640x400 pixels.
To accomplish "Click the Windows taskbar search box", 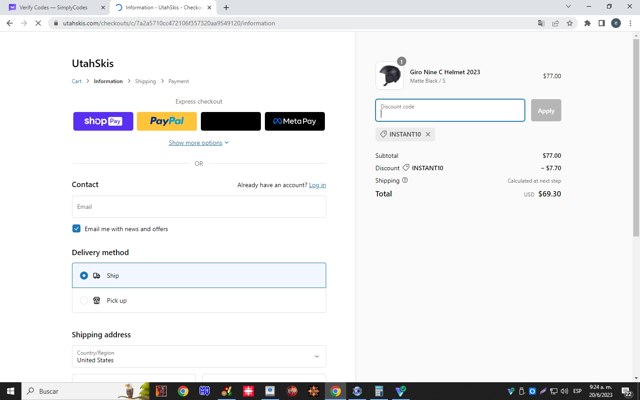I will click(x=86, y=391).
